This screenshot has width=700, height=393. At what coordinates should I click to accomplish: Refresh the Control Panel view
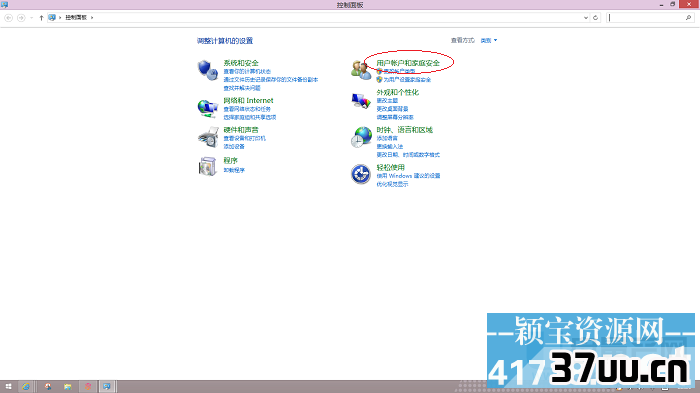[595, 18]
